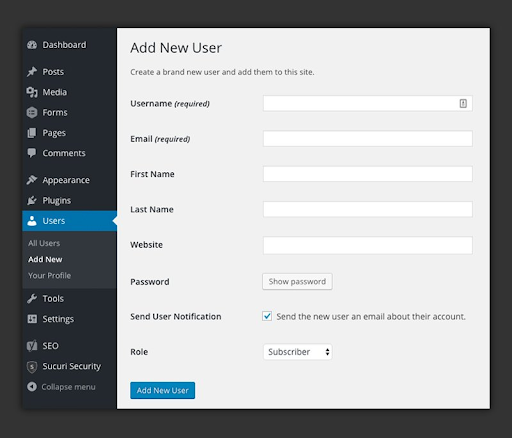Click into the Email input field

(x=368, y=139)
